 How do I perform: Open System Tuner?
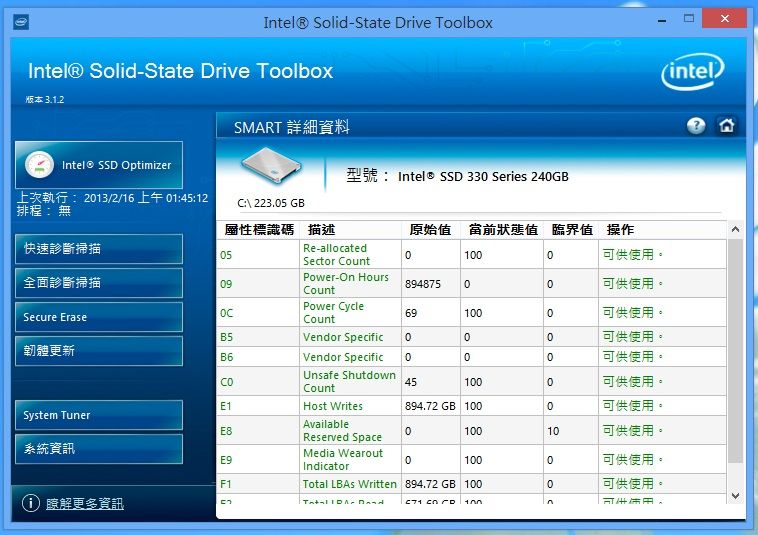pos(99,415)
